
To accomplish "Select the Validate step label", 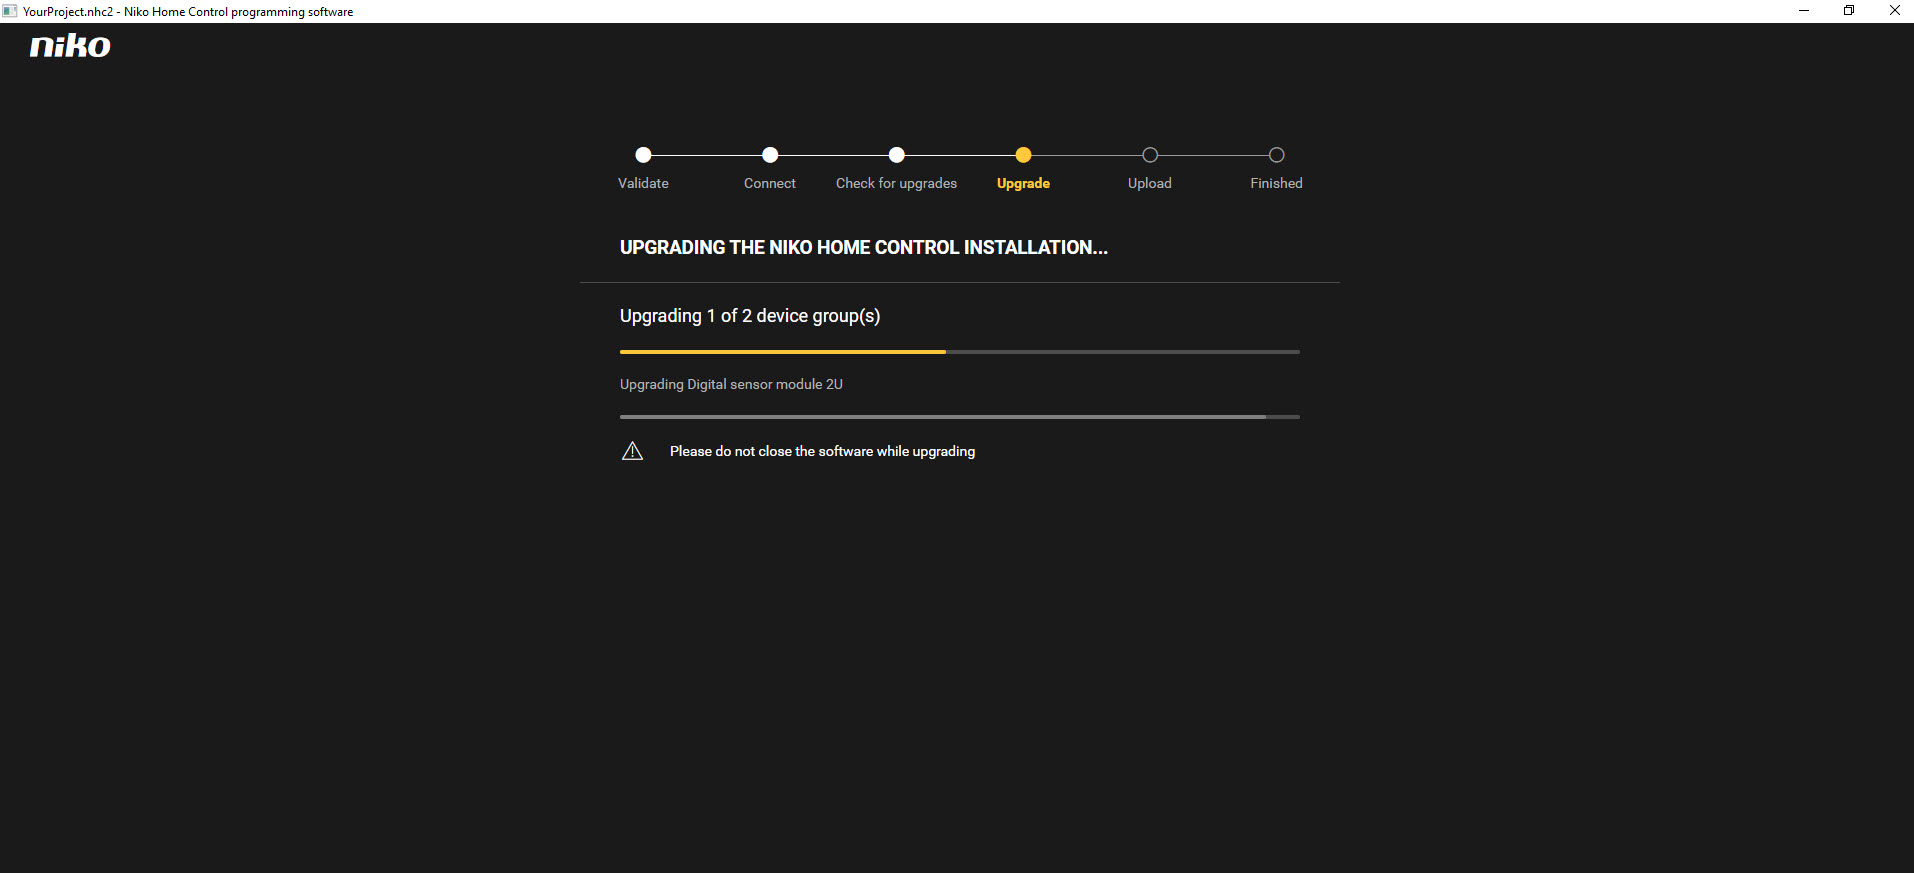I will click(x=643, y=183).
